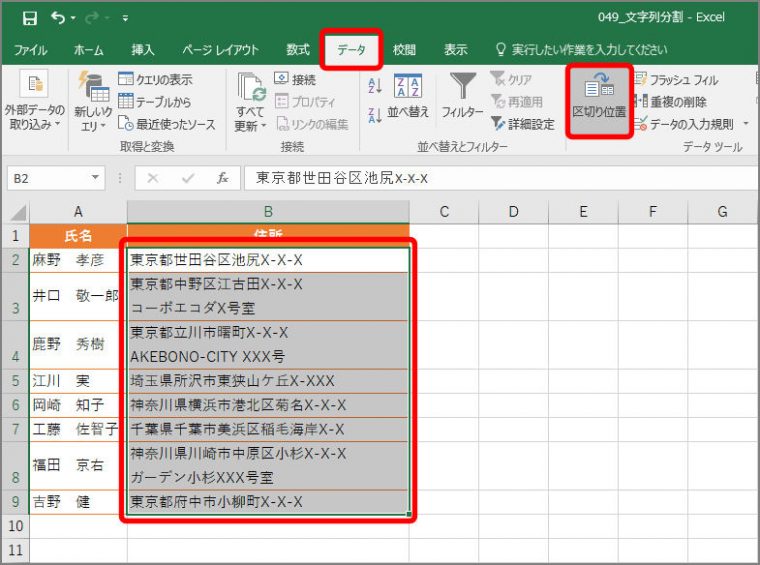Open the Customize Quick Access Toolbar dropdown

(x=125, y=18)
